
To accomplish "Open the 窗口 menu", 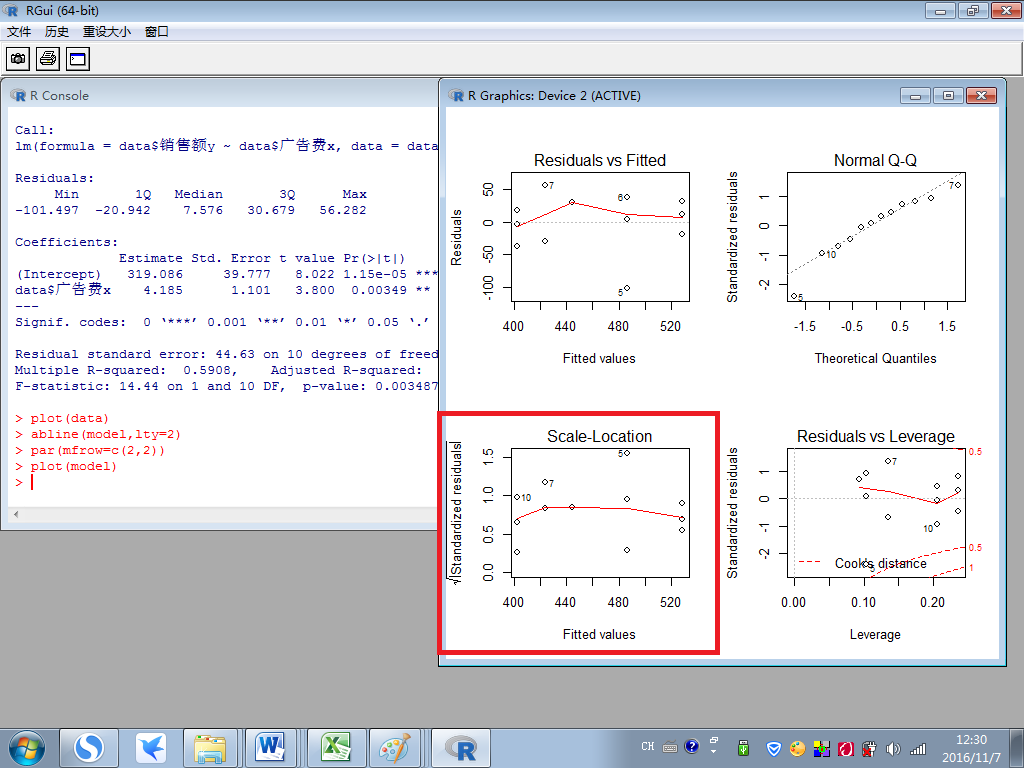I will pyautogui.click(x=157, y=31).
